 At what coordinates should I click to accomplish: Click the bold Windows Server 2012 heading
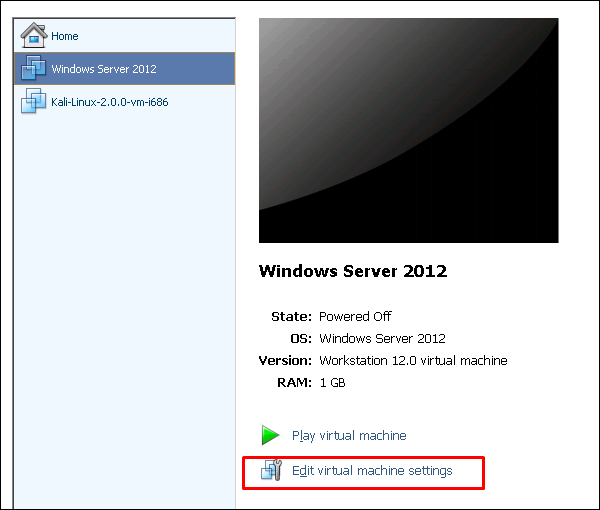click(x=352, y=271)
